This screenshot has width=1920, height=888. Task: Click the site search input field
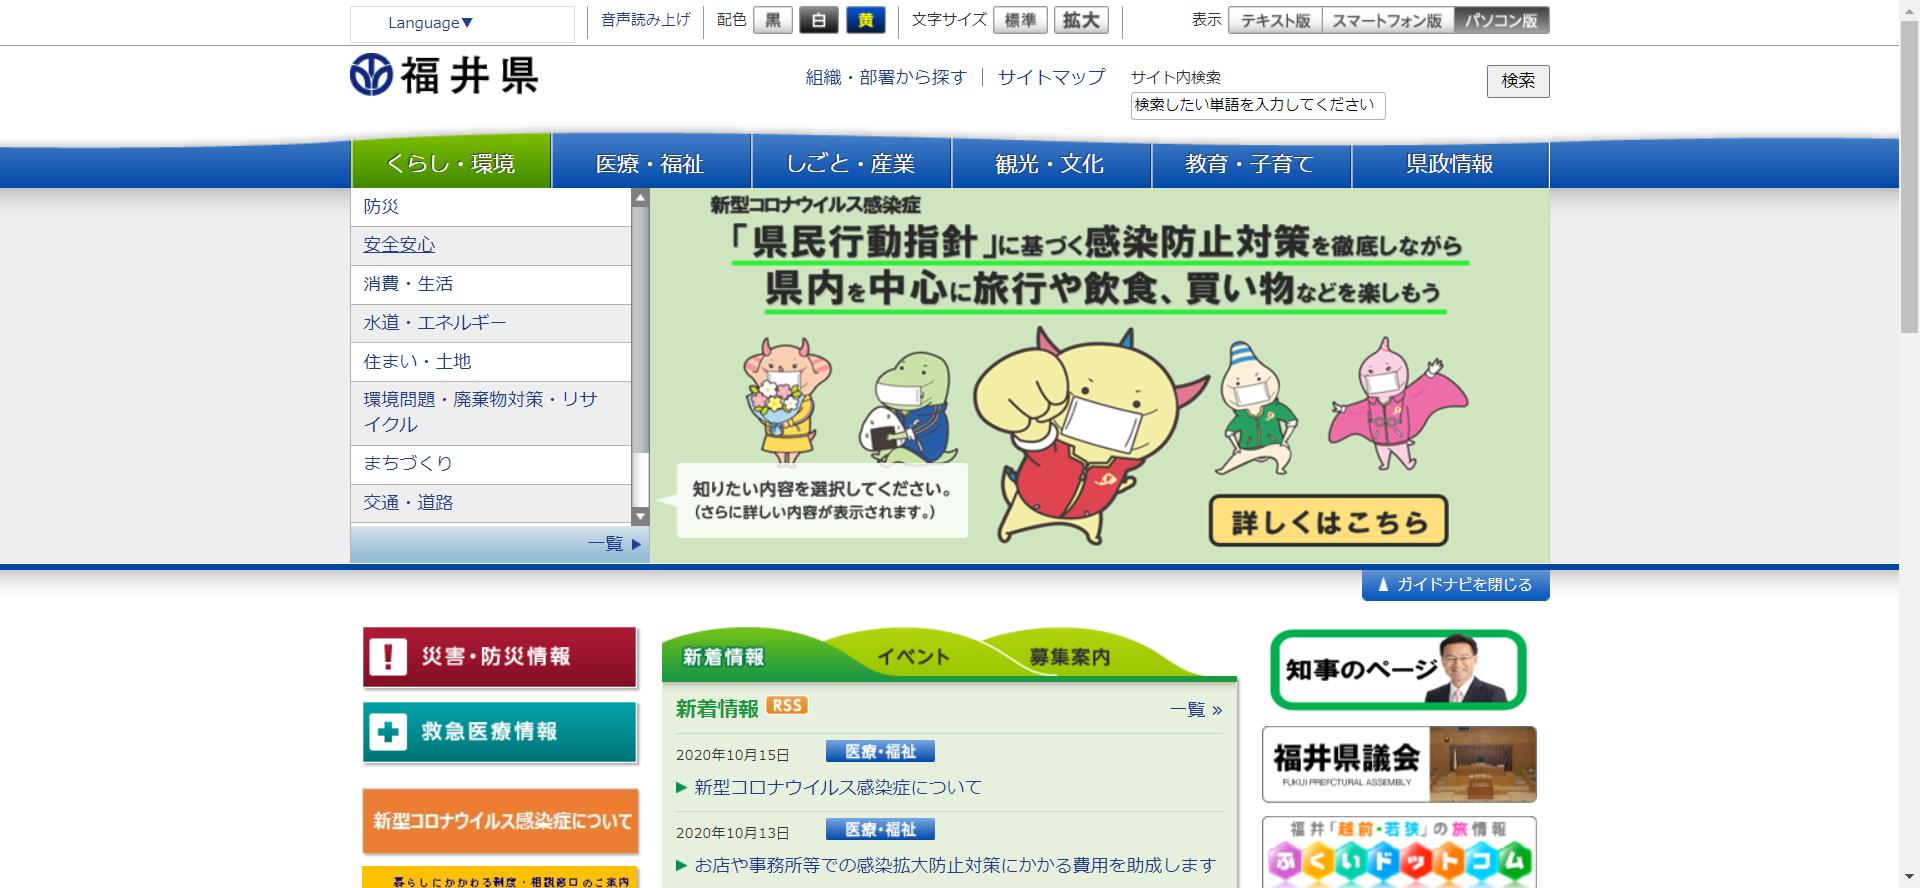point(1257,105)
